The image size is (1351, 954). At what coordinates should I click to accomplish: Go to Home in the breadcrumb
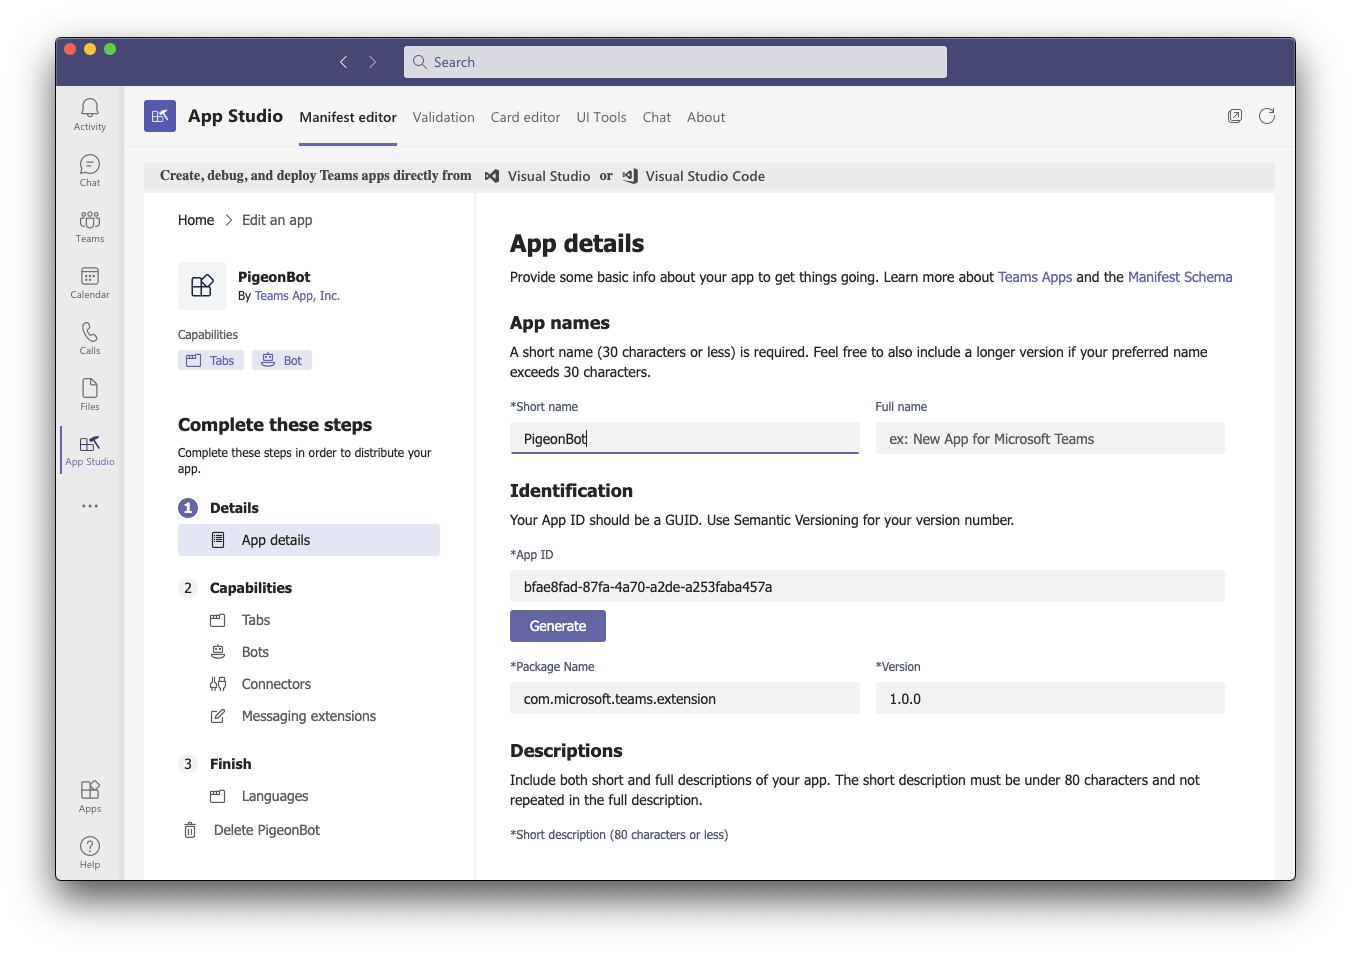(196, 220)
